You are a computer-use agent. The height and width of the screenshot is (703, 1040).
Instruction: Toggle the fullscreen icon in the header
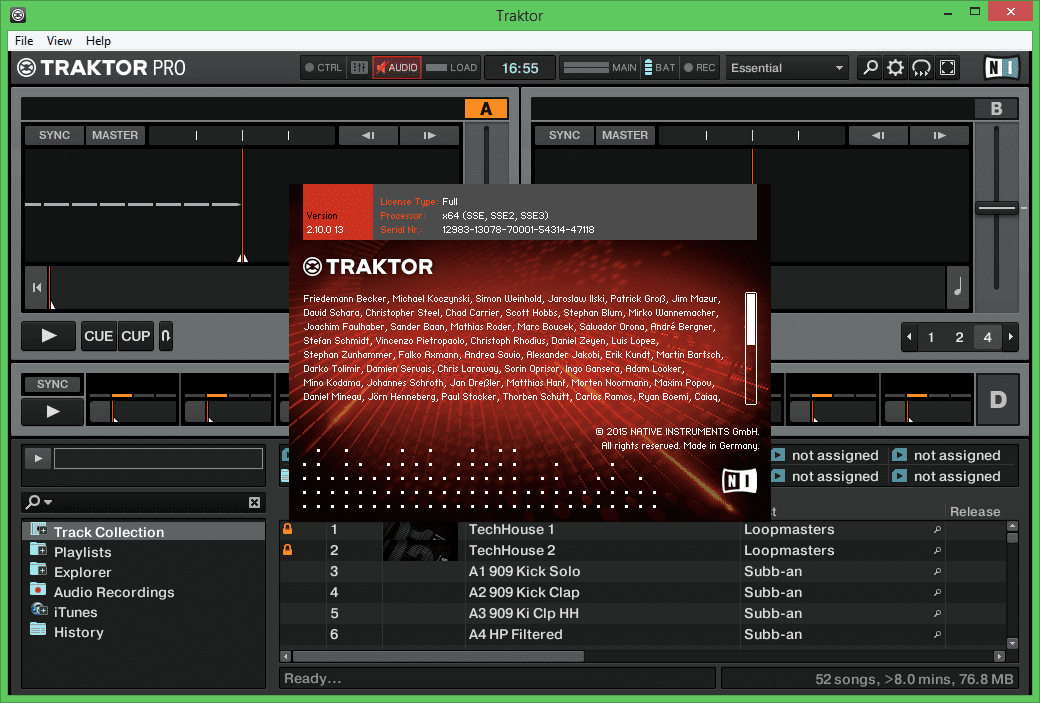coord(948,68)
